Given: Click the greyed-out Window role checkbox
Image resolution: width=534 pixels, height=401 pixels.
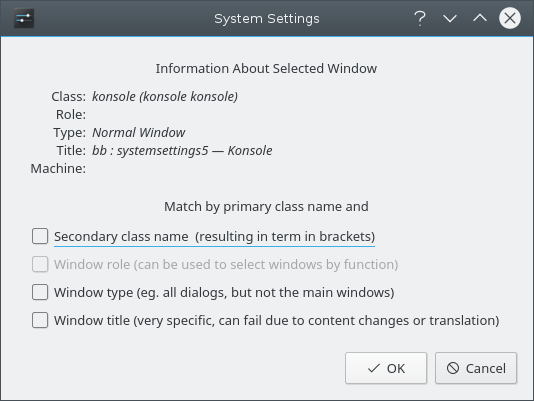Looking at the screenshot, I should 40,264.
